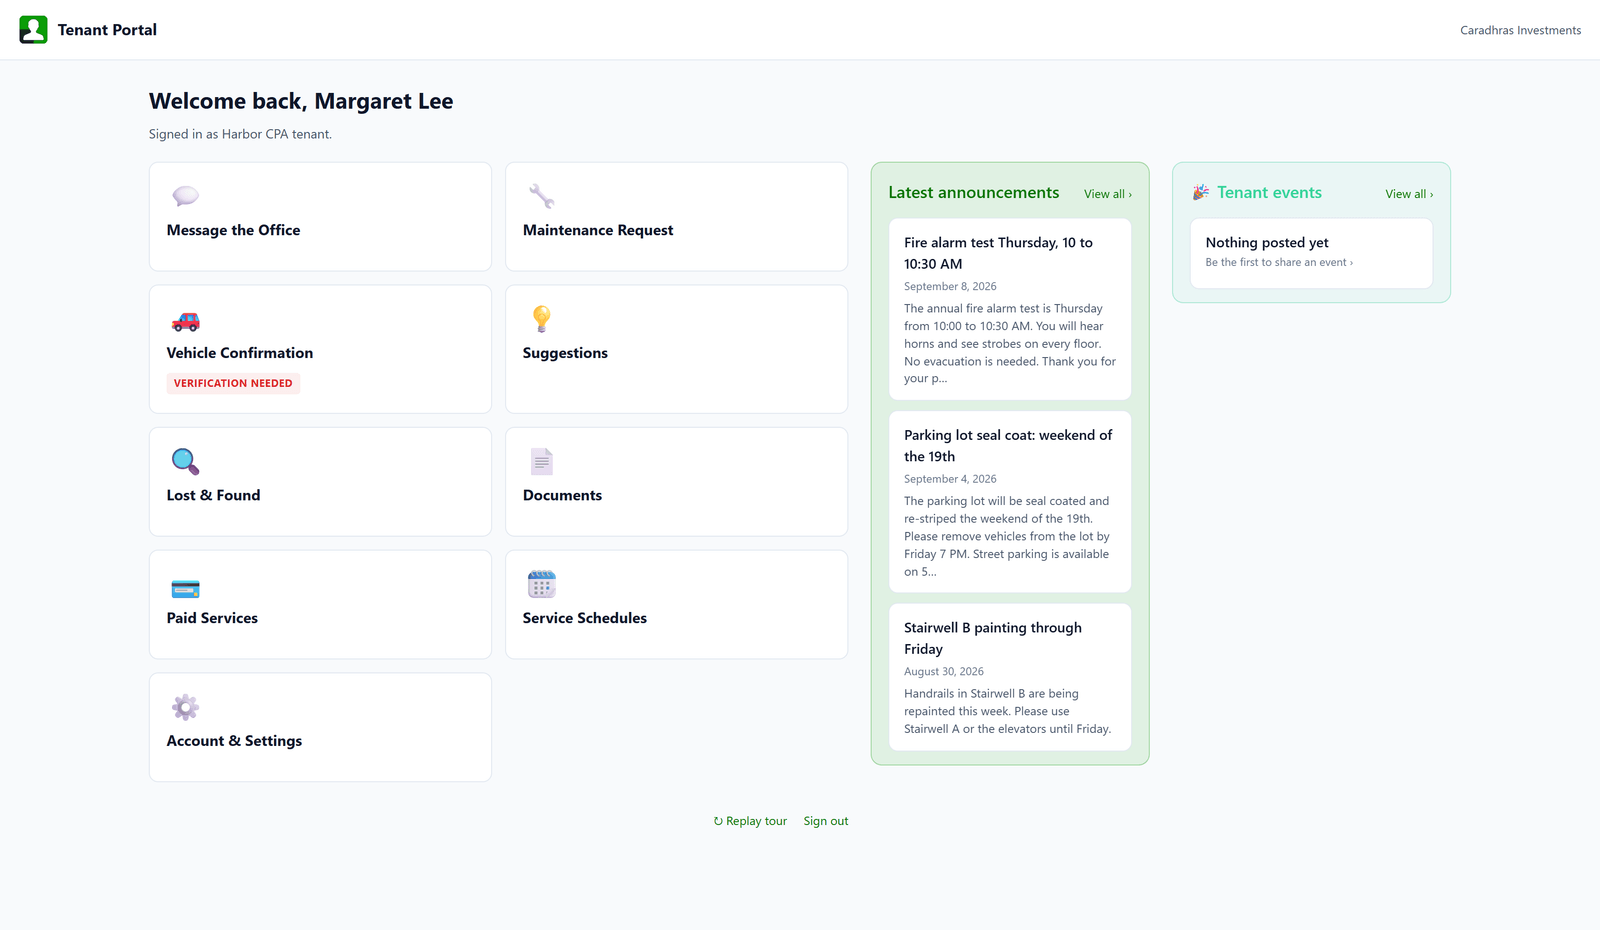The image size is (1600, 930).
Task: View all tenant events
Action: 1409,194
